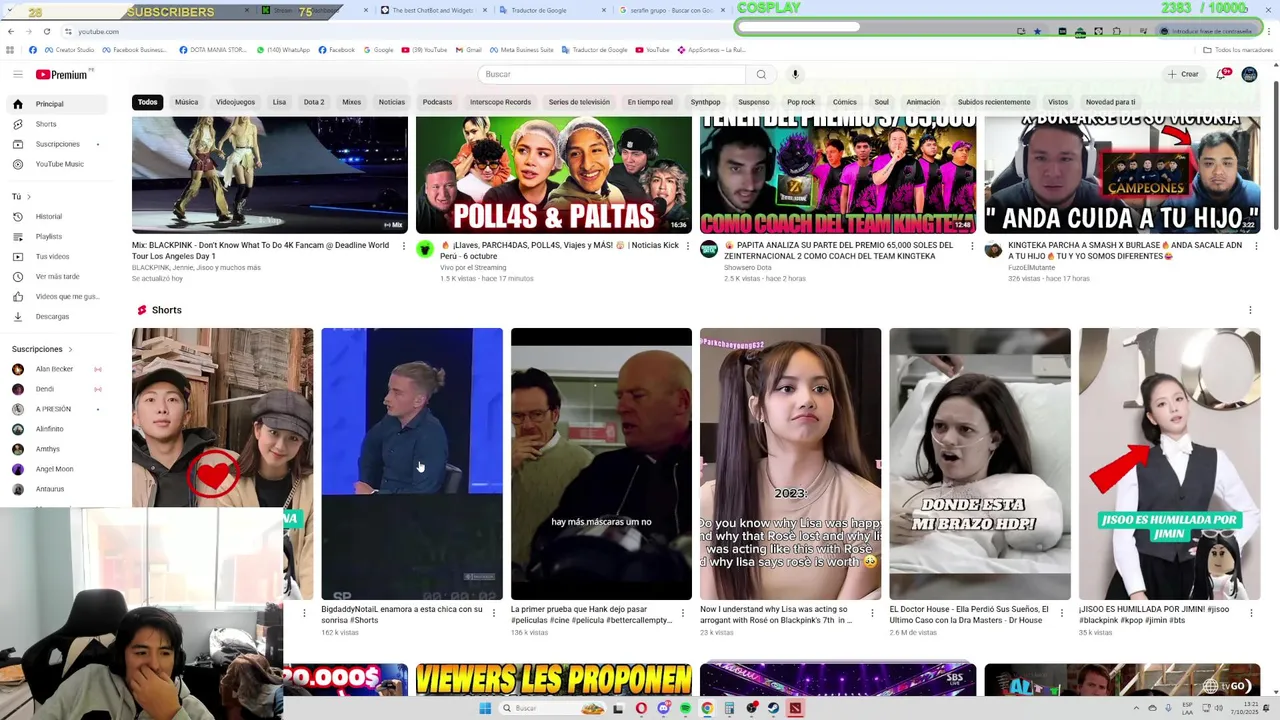Open options for the BLACKPINK mix video
1280x720 pixels.
404,246
